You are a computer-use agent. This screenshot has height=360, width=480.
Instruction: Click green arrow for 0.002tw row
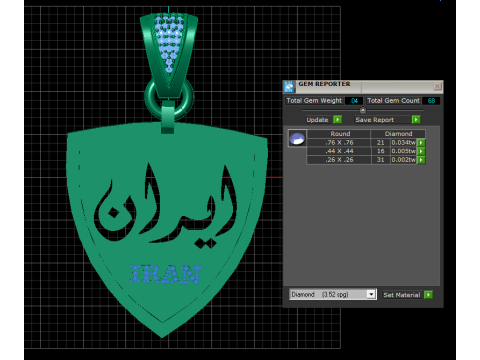coord(421,160)
